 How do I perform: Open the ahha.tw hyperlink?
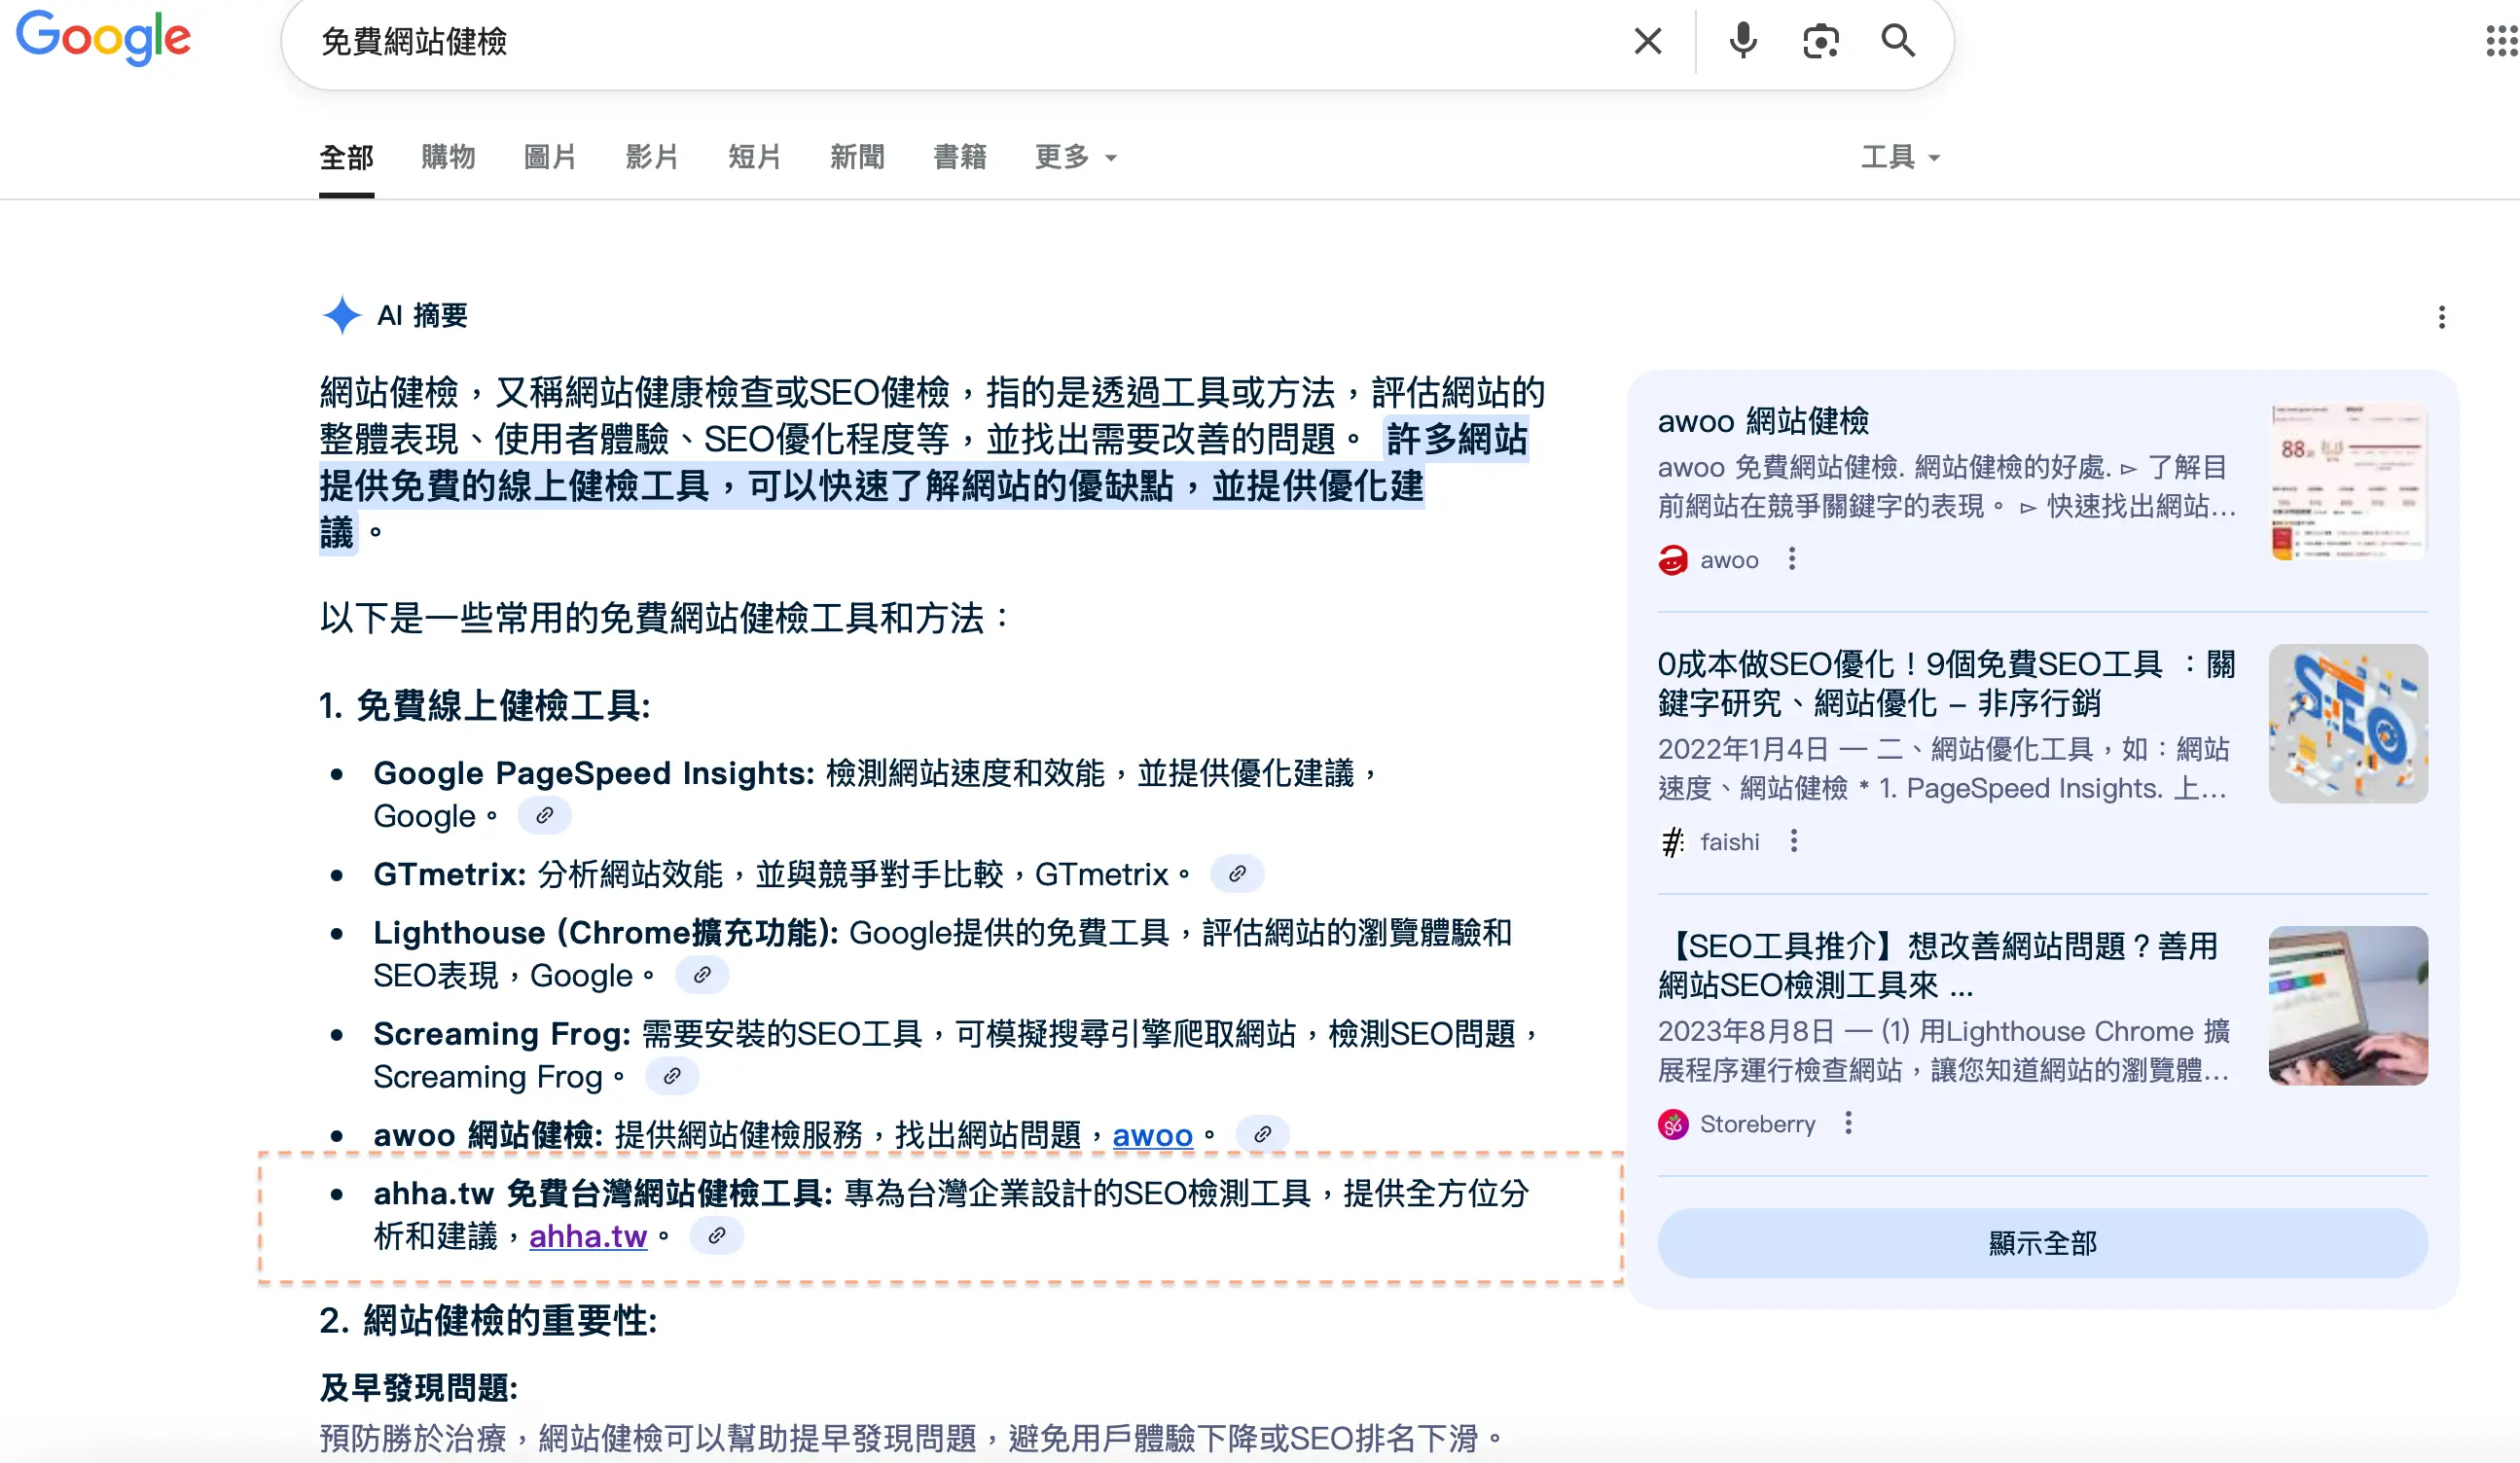588,1237
